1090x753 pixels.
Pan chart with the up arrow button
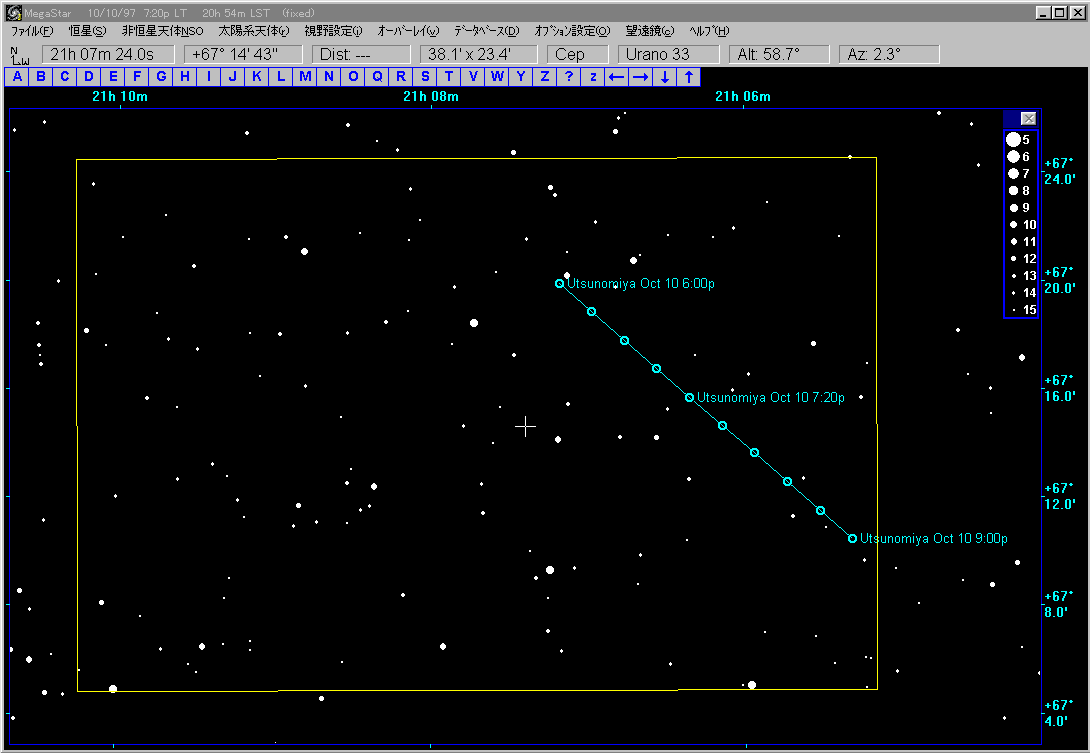point(689,76)
